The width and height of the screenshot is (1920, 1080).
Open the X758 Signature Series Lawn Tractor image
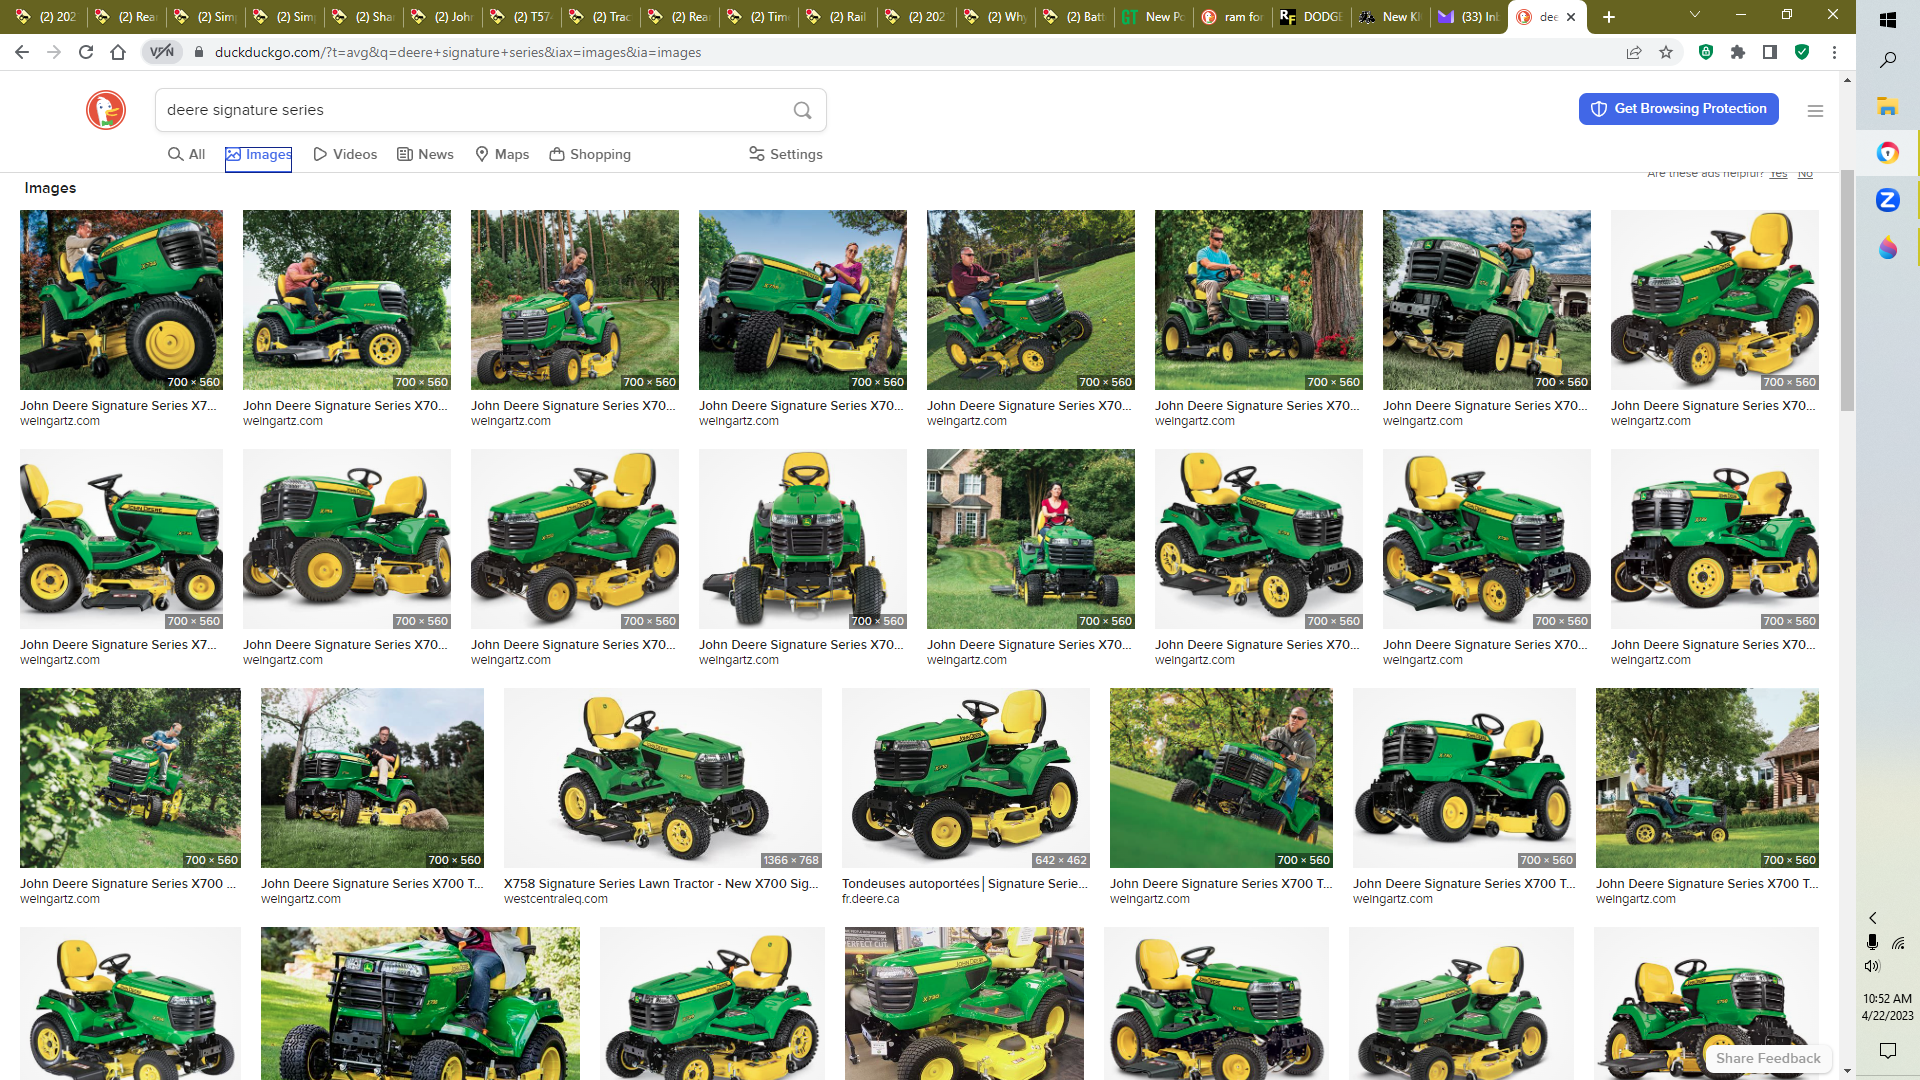(x=663, y=778)
